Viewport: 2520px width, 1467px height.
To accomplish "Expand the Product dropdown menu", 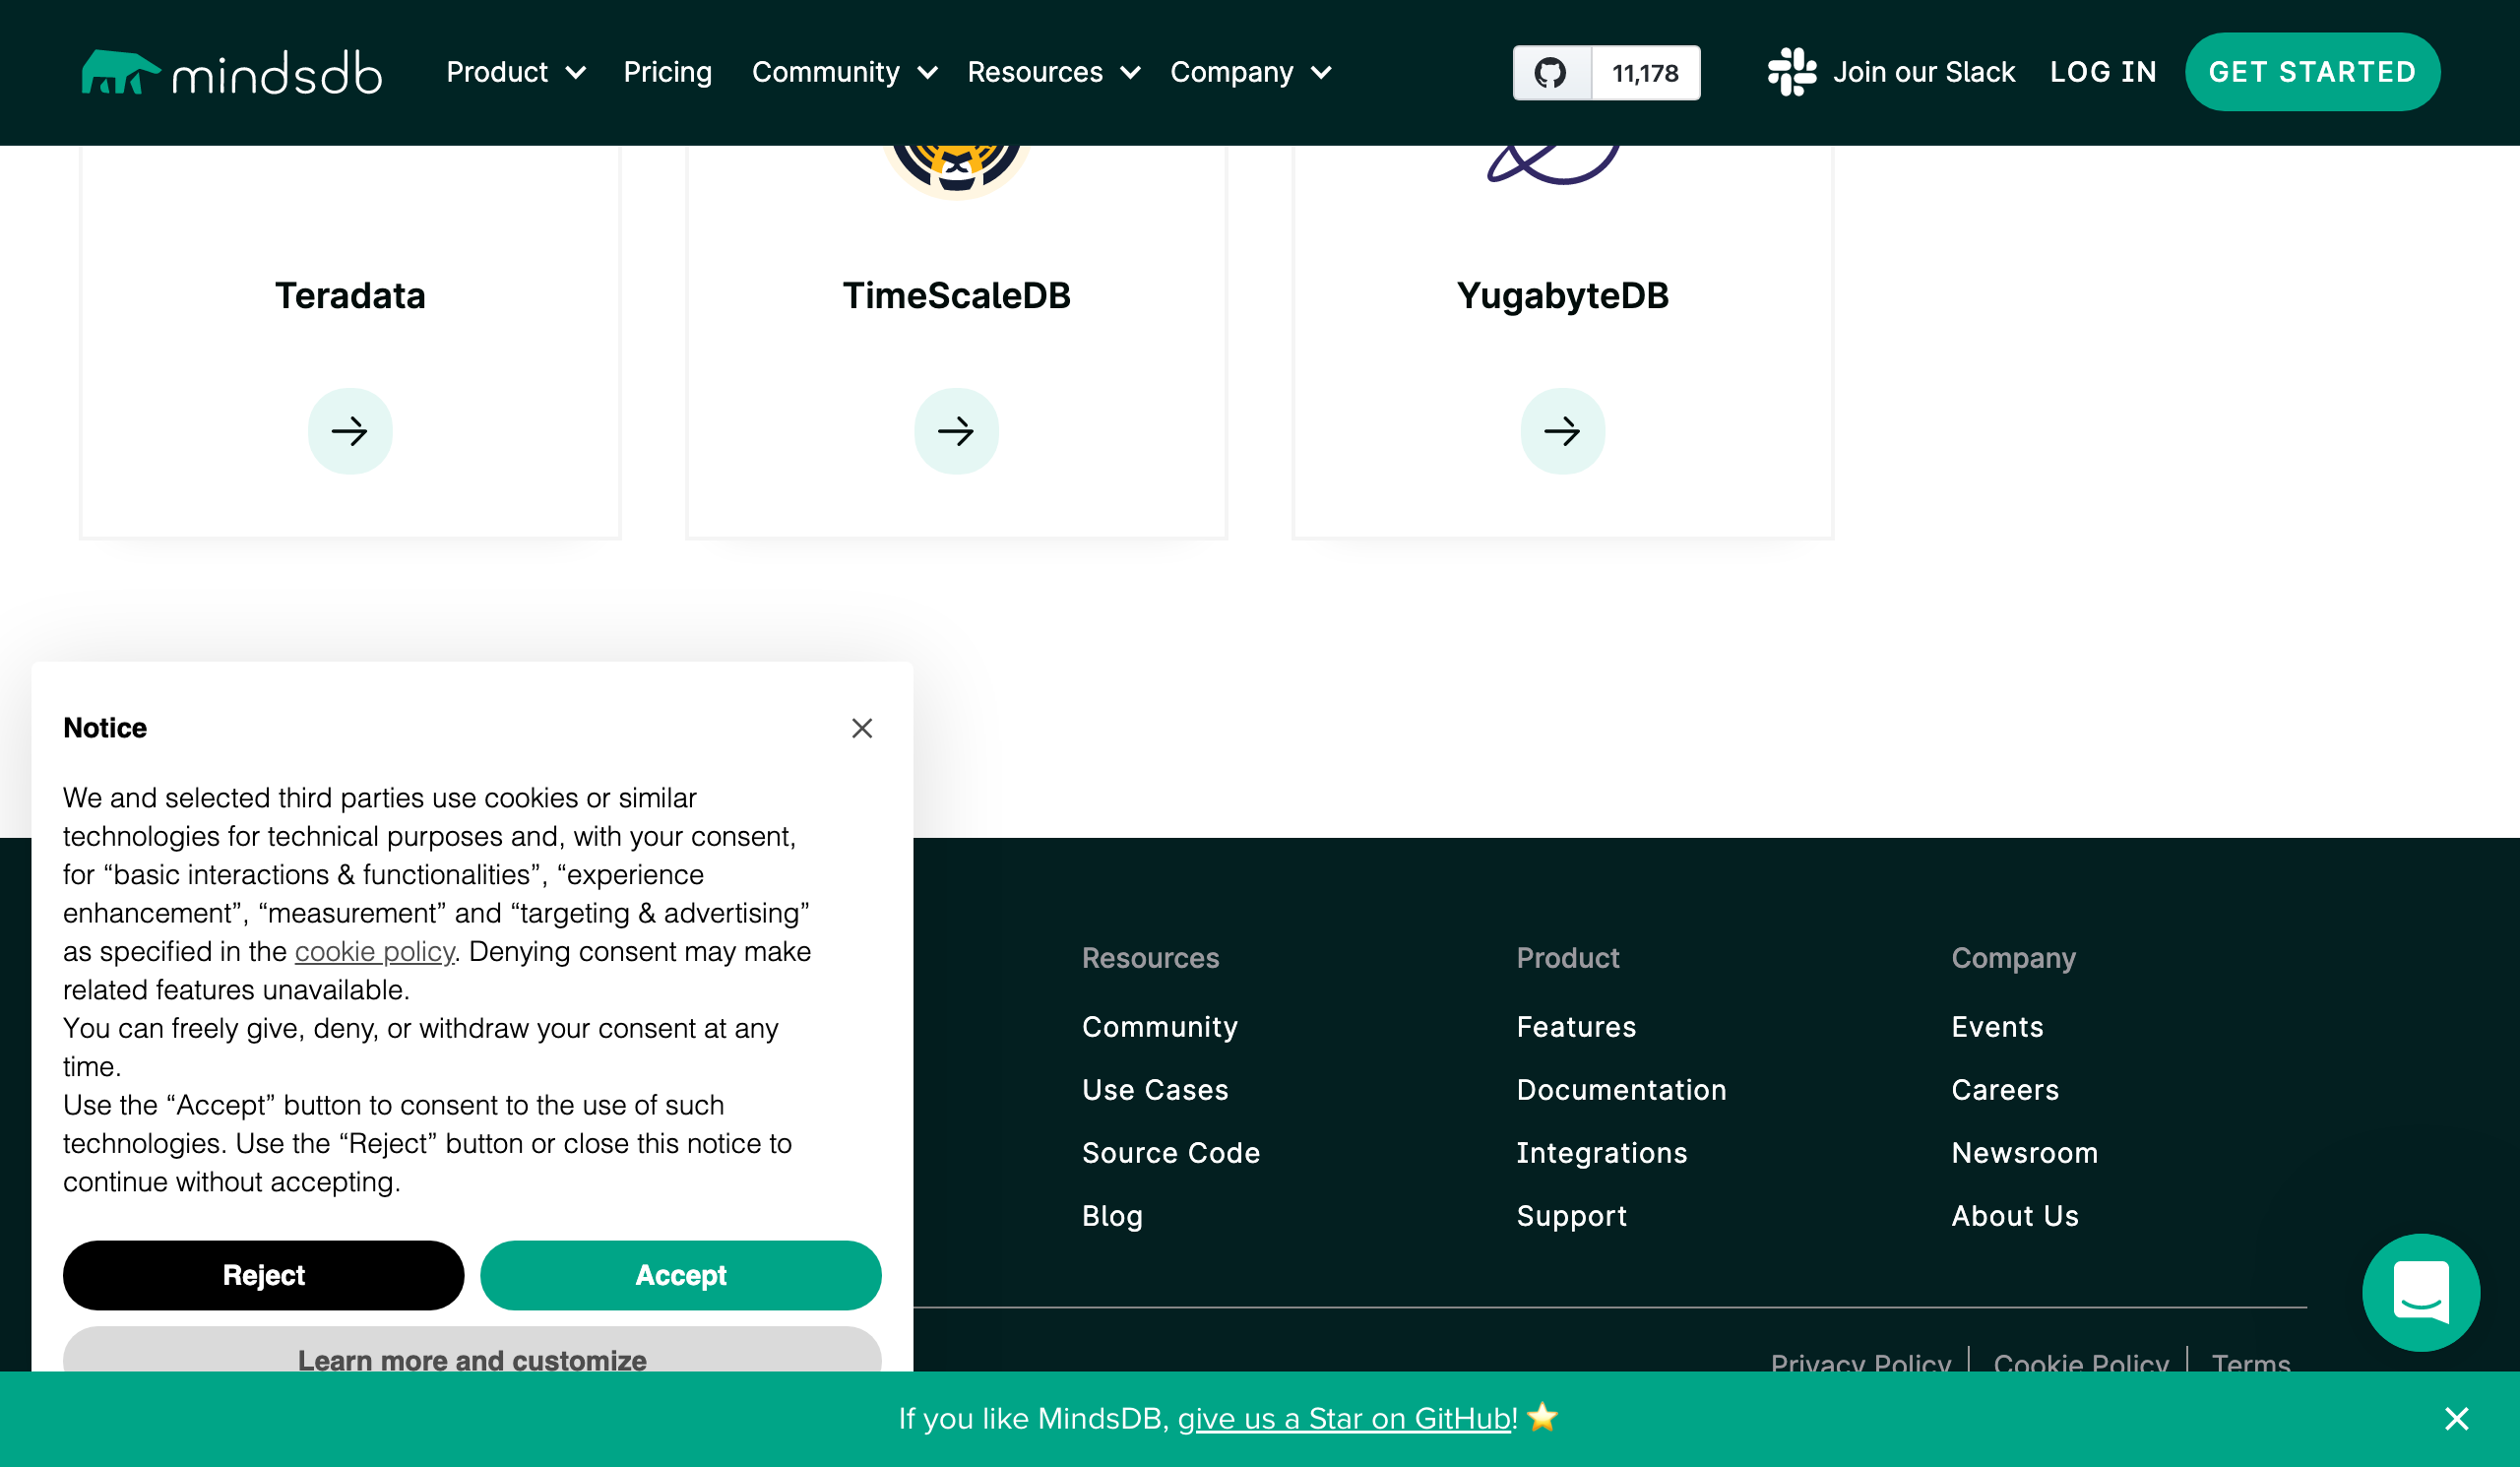I will (515, 72).
